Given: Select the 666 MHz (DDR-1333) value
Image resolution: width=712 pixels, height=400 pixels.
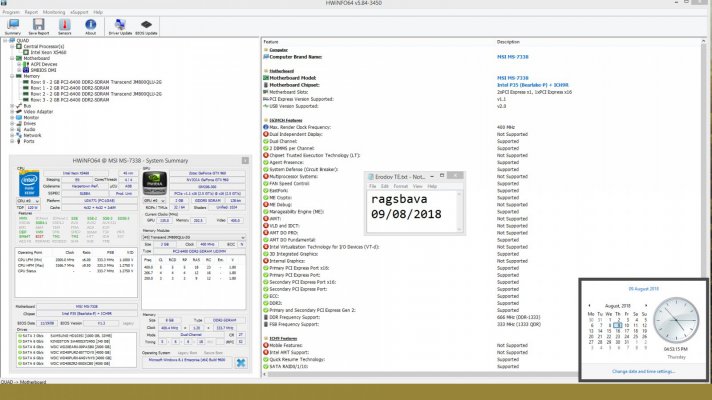Looking at the screenshot, I should [519, 317].
